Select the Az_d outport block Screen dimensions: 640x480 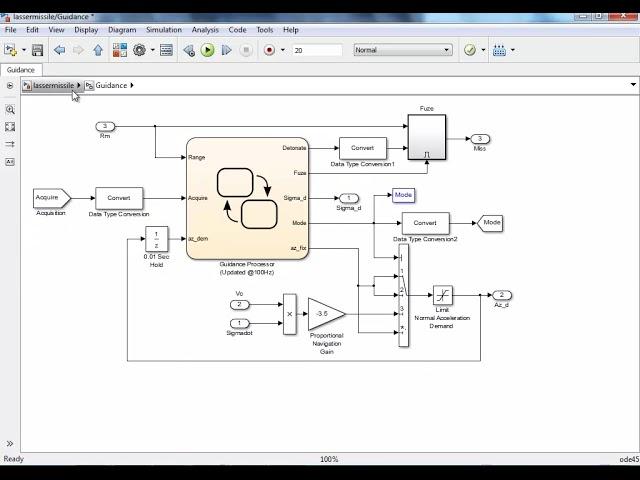click(x=502, y=295)
